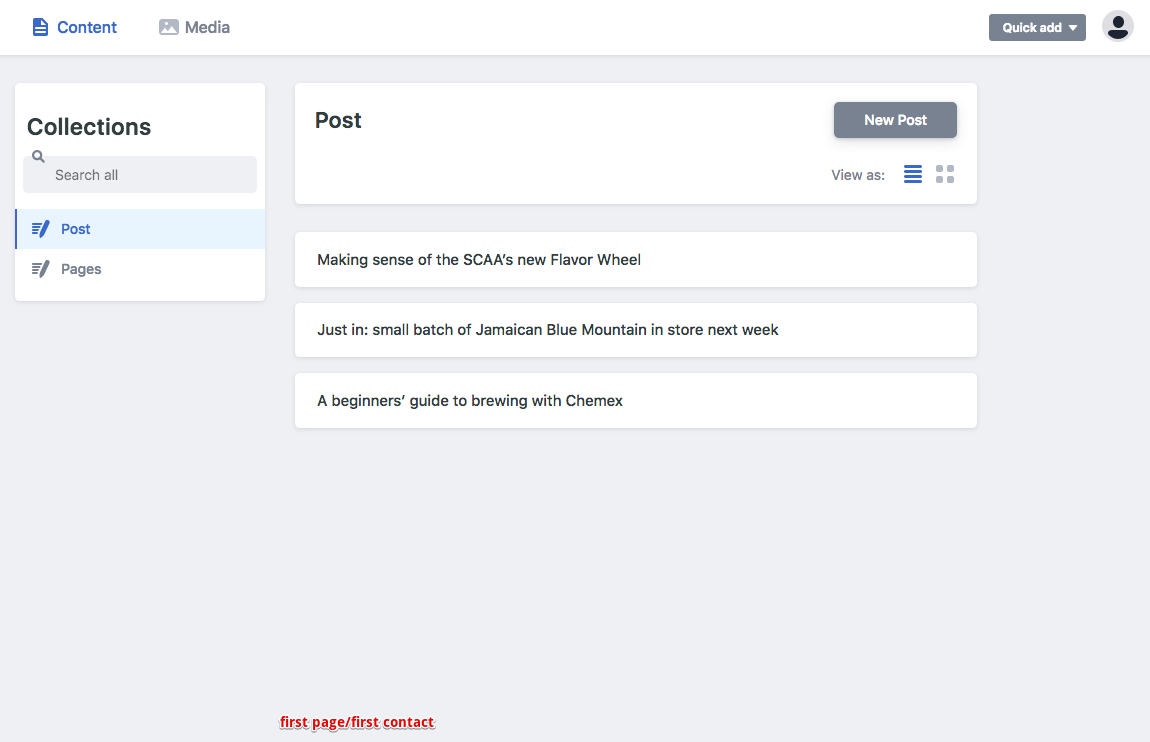Viewport: 1150px width, 742px height.
Task: Open the SCAA Flavor Wheel post
Action: (636, 260)
